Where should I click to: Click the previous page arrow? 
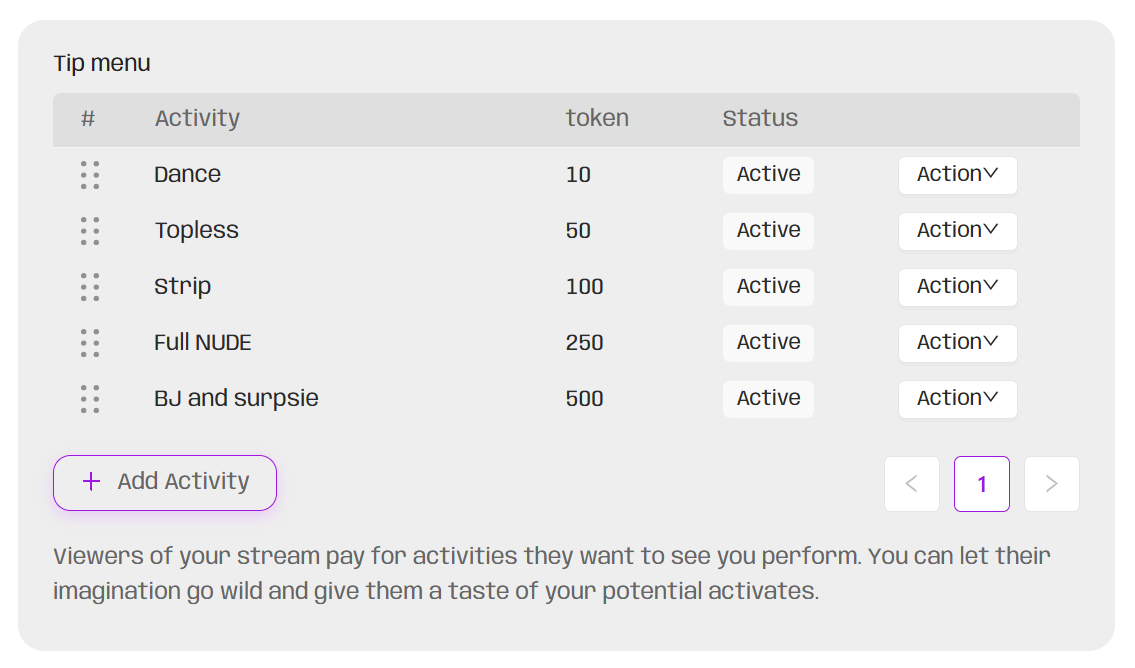[x=911, y=484]
